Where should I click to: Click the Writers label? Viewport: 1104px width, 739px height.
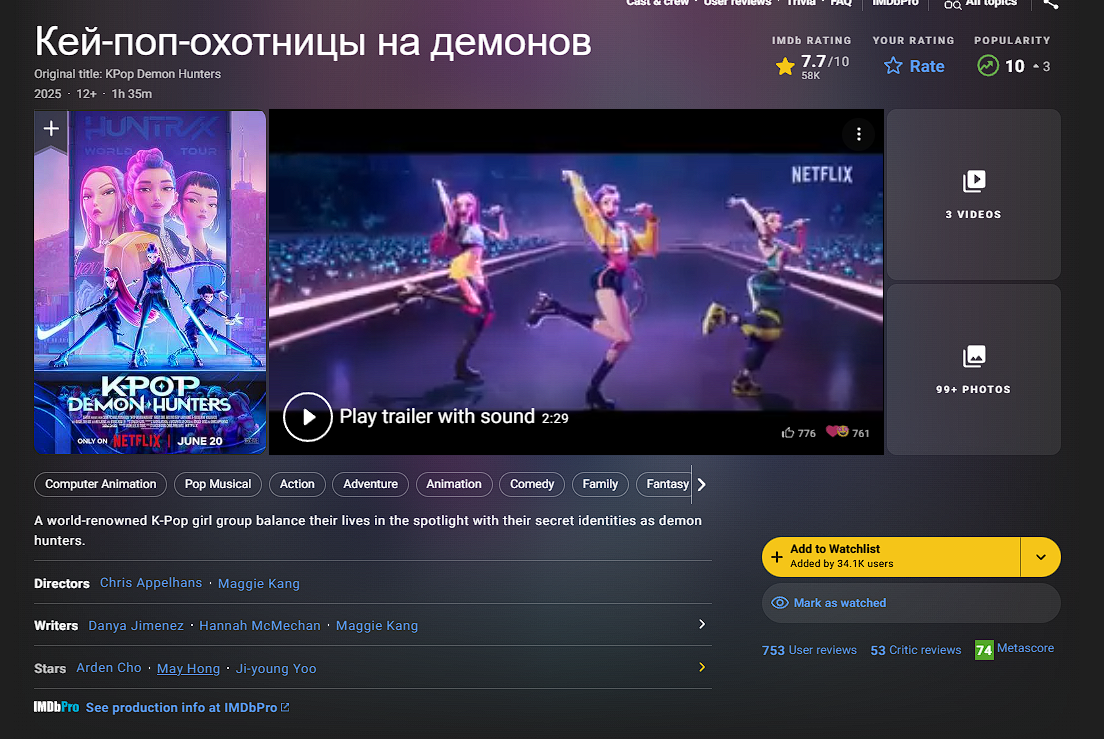(56, 626)
